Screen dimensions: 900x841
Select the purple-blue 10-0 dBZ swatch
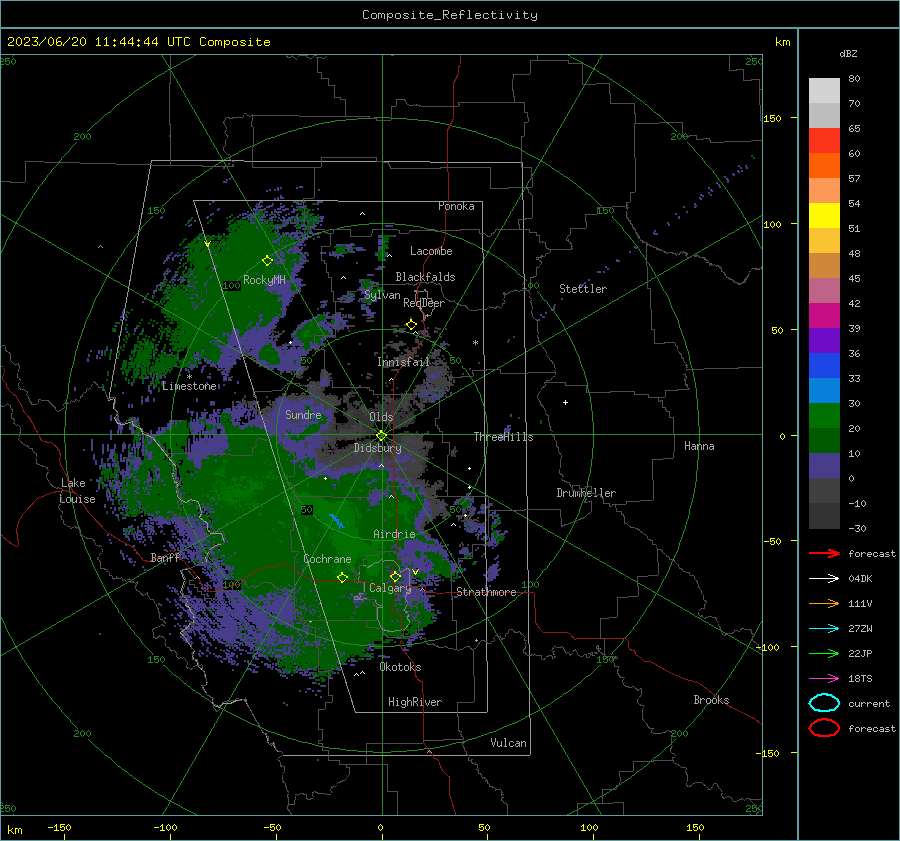pyautogui.click(x=824, y=466)
